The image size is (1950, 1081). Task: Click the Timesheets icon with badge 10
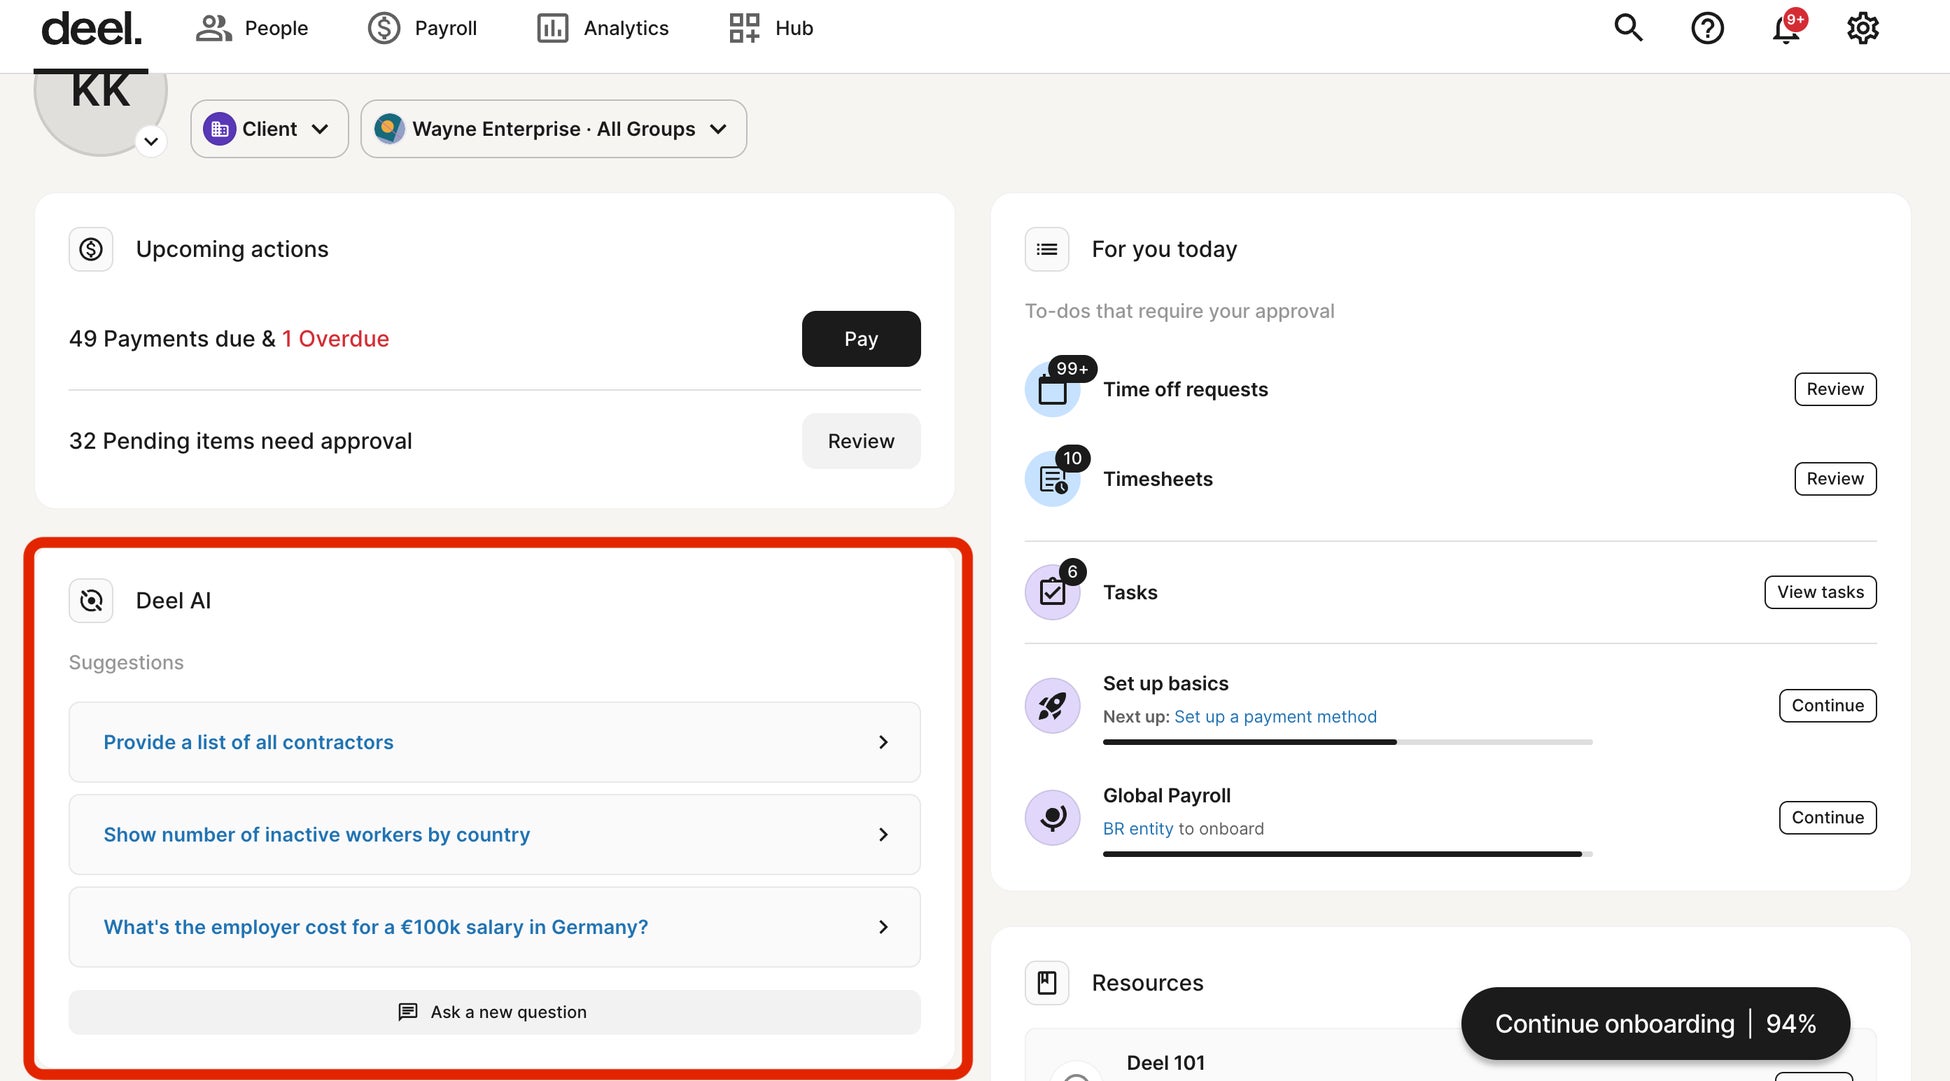[x=1052, y=479]
